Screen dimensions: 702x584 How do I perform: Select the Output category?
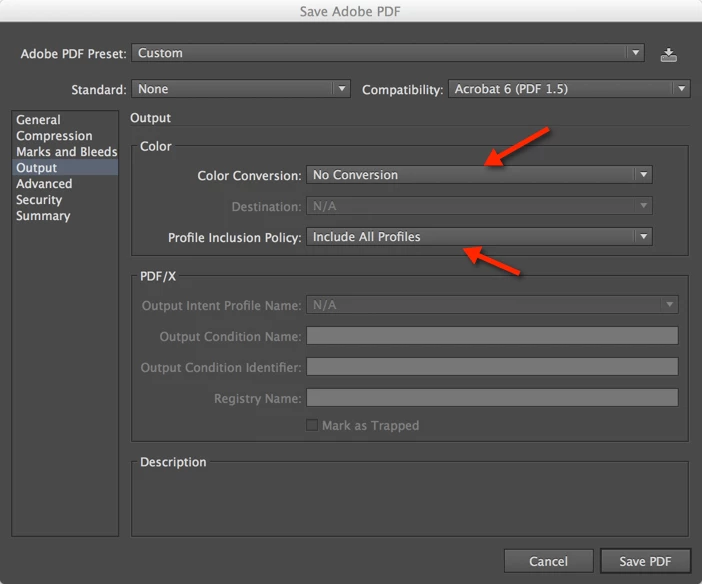pyautogui.click(x=65, y=168)
